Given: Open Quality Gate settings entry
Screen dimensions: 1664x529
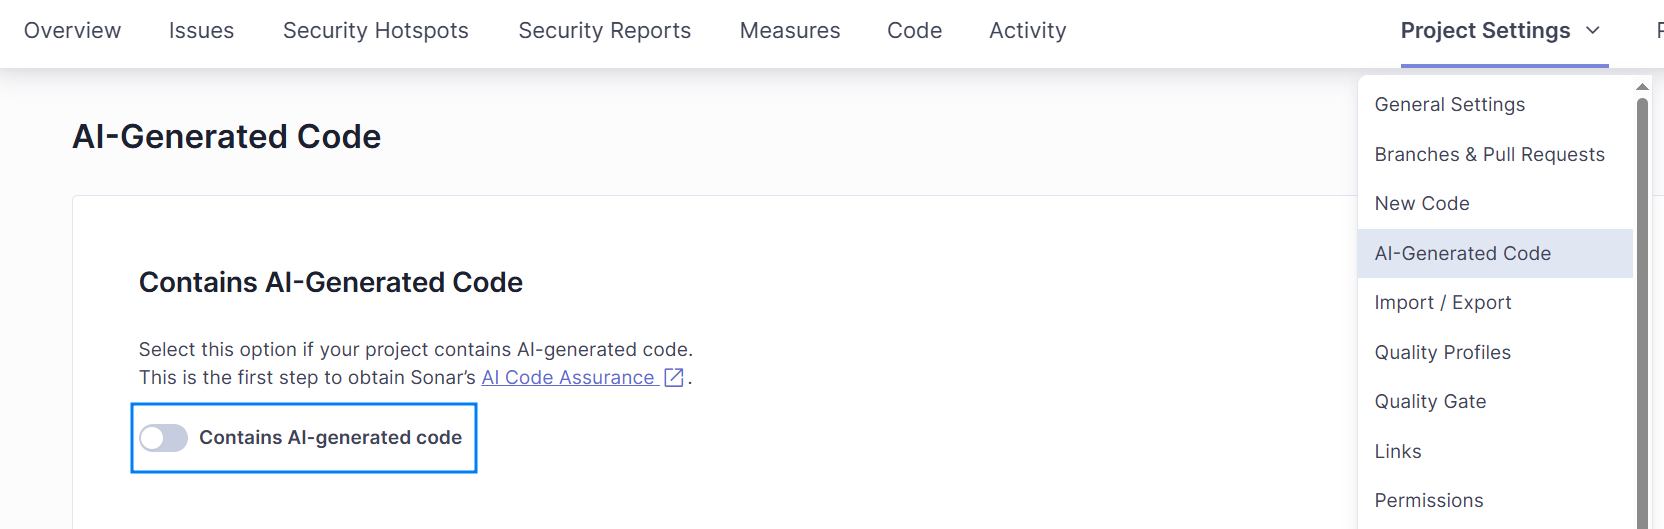Looking at the screenshot, I should pyautogui.click(x=1430, y=402).
